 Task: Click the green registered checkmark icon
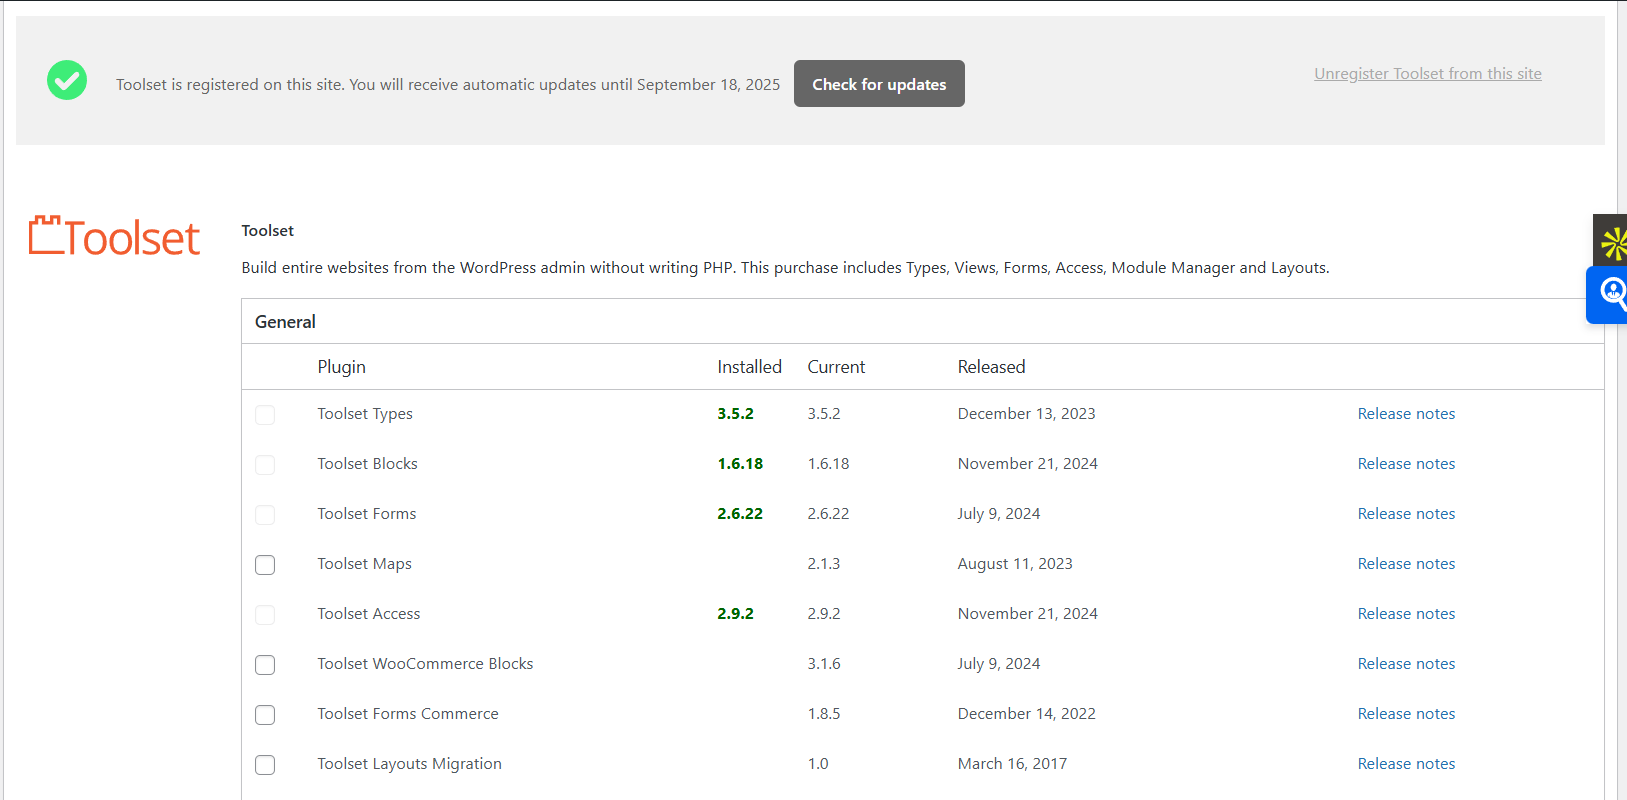(67, 80)
